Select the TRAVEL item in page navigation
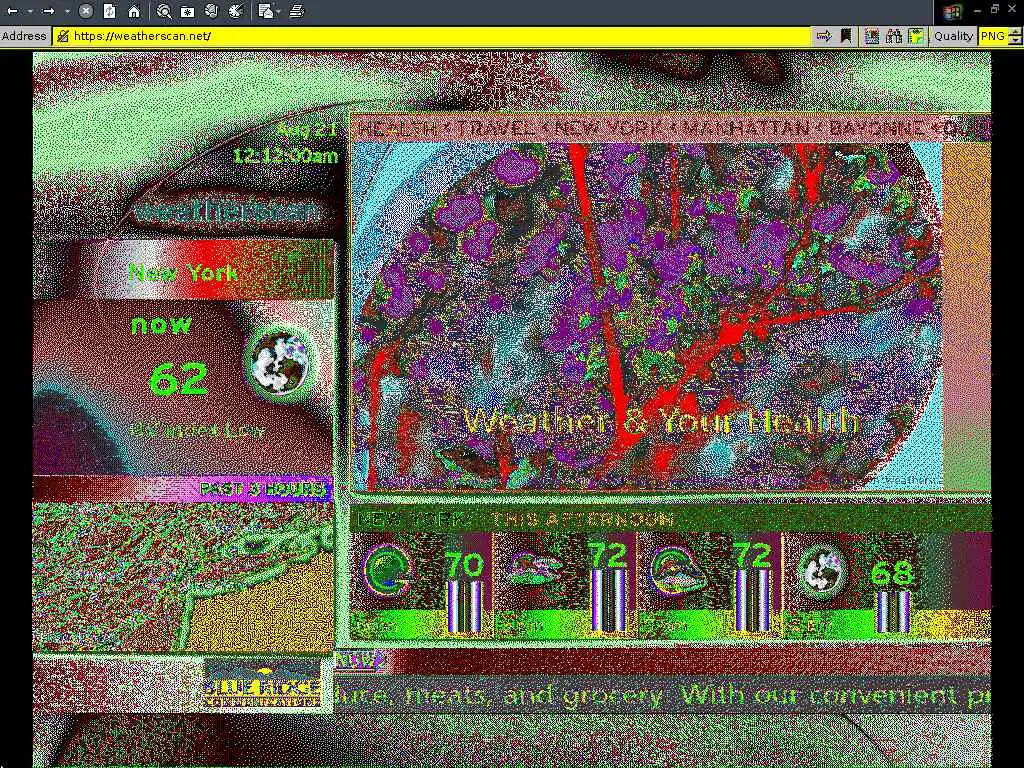The height and width of the screenshot is (768, 1024). click(x=496, y=128)
